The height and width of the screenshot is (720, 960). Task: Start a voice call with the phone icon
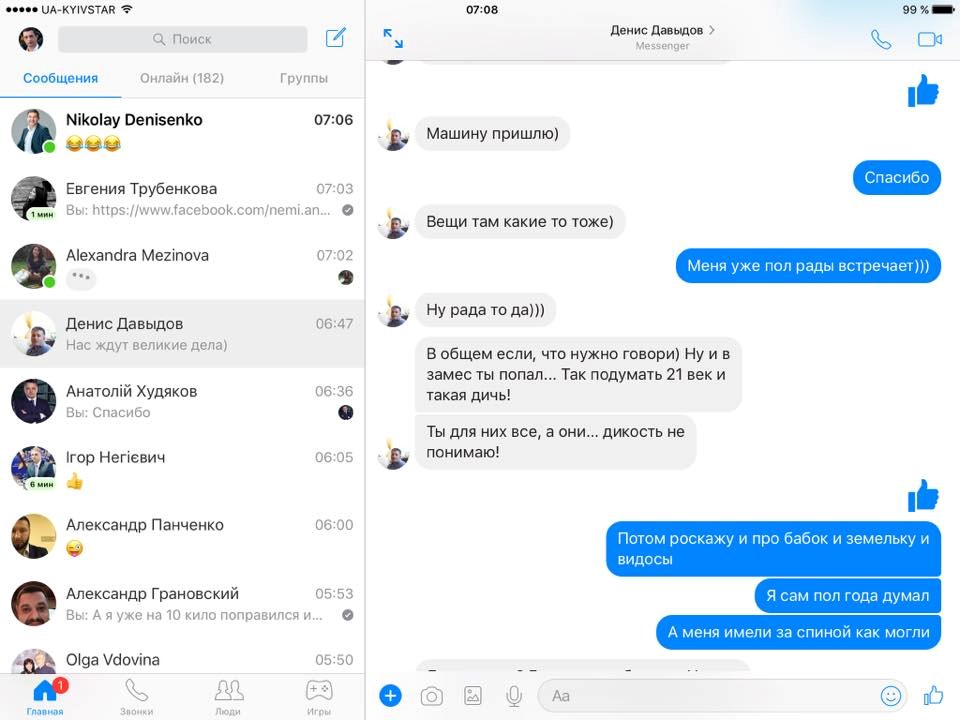pos(880,39)
